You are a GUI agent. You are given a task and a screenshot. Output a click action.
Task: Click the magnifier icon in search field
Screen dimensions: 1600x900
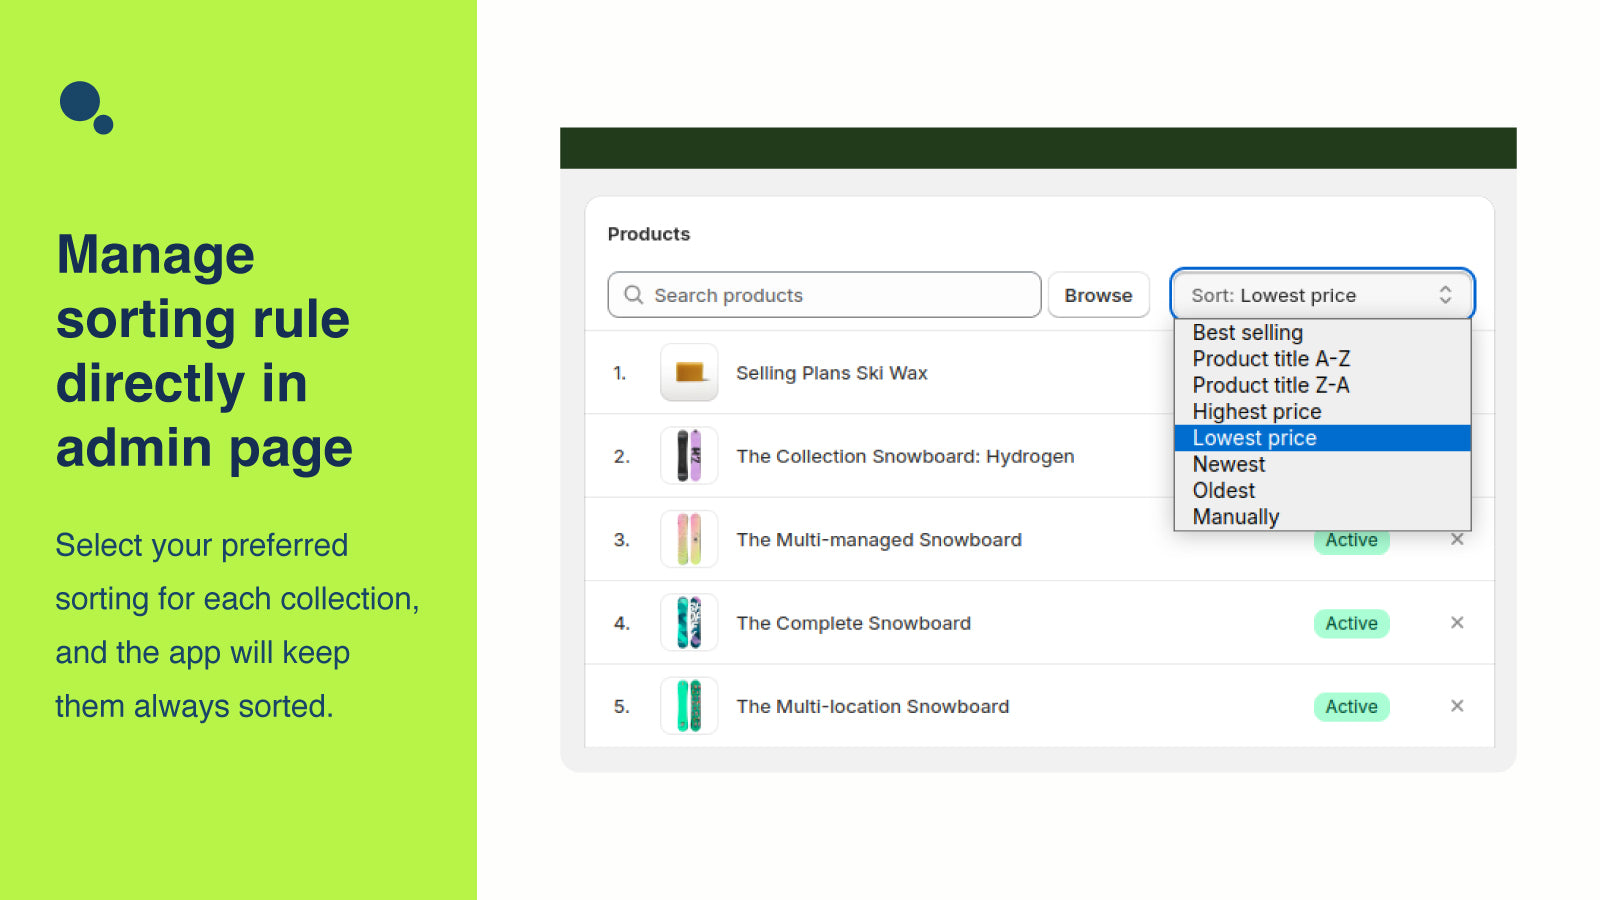pos(633,295)
